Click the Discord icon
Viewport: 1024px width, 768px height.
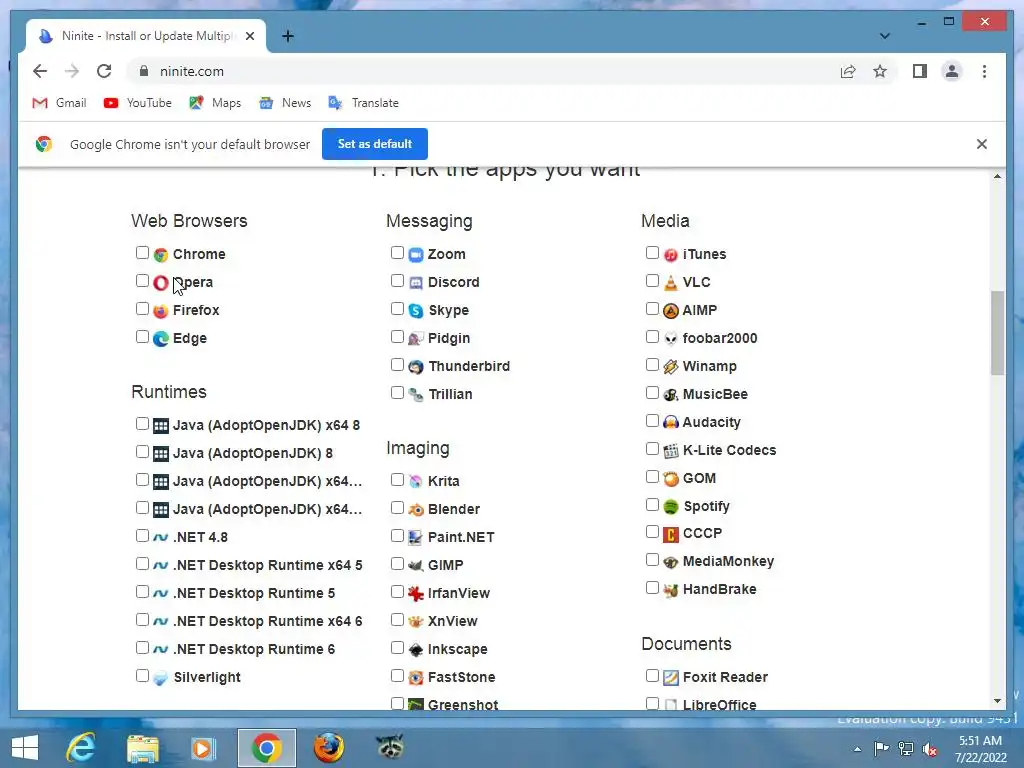[416, 283]
